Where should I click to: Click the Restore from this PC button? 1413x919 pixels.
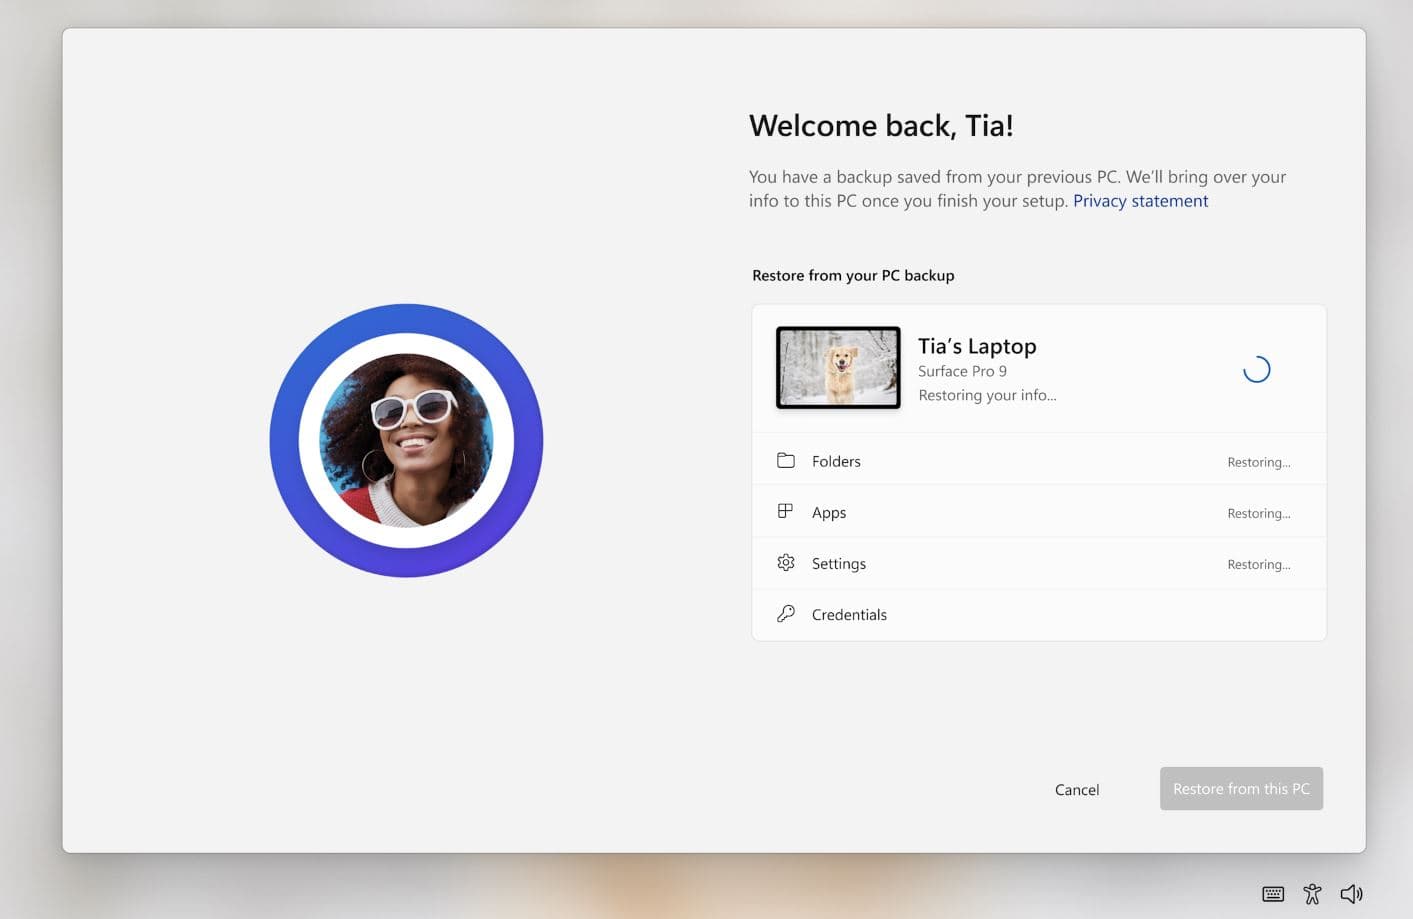[x=1241, y=789]
